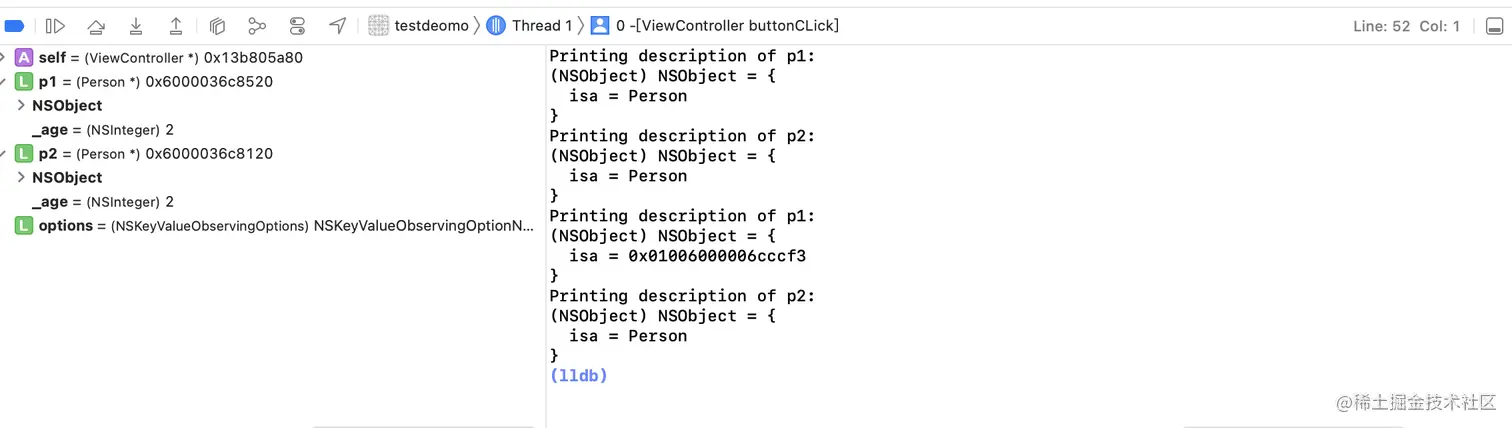Click the Line 52 Col 1 indicator

pyautogui.click(x=1406, y=26)
